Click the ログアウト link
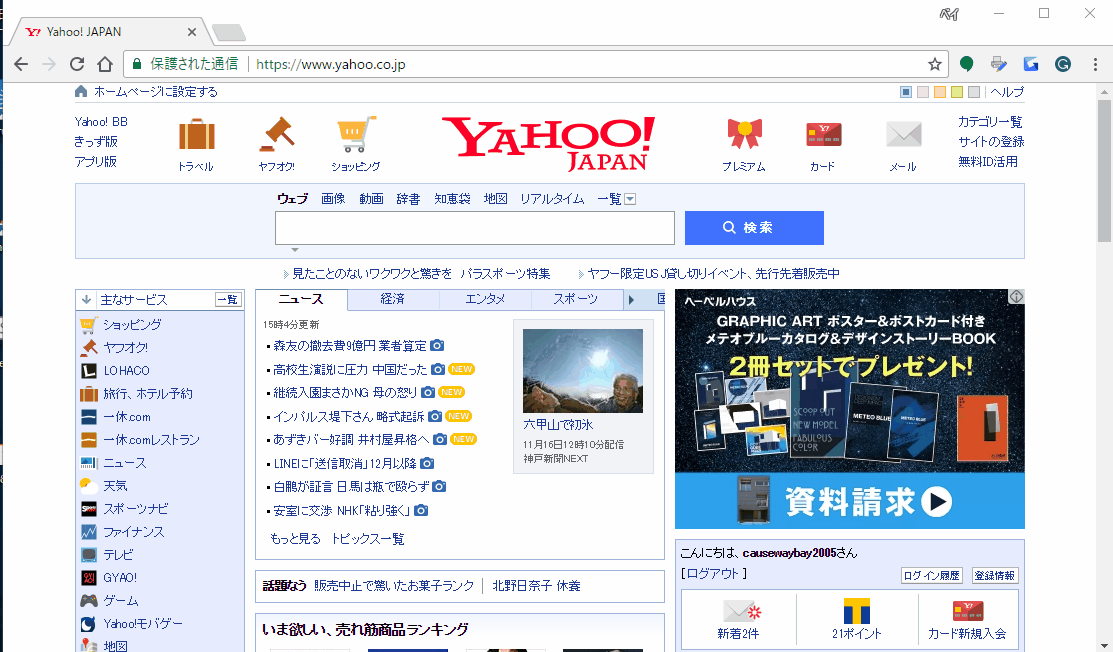 pos(713,573)
